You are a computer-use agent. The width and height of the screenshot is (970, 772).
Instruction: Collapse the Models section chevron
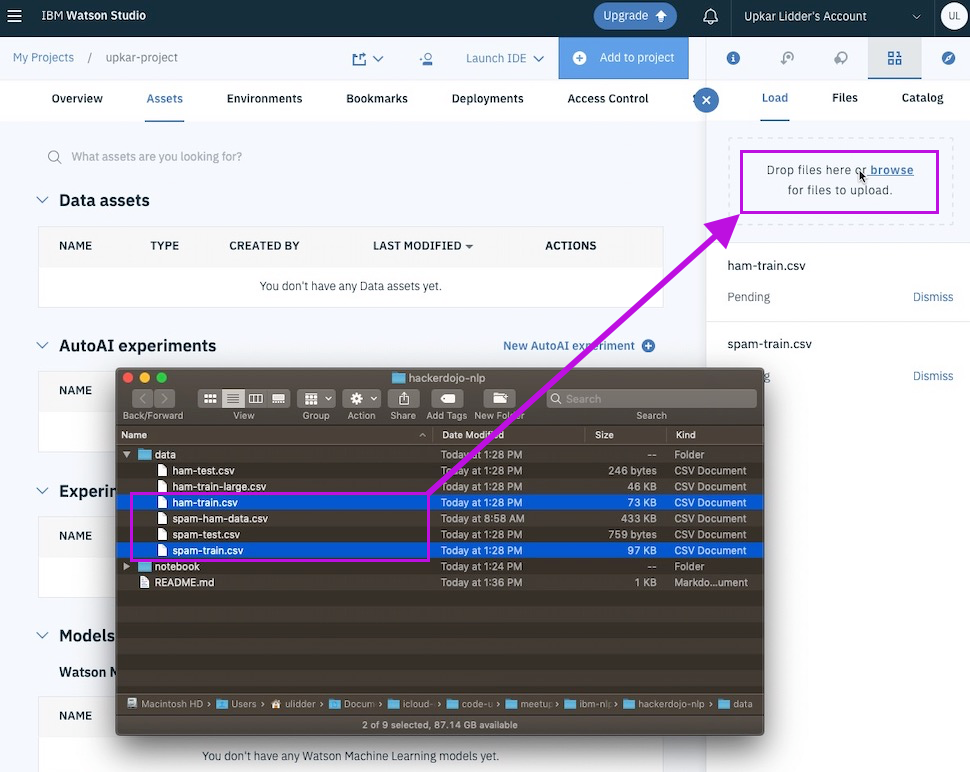click(x=42, y=635)
